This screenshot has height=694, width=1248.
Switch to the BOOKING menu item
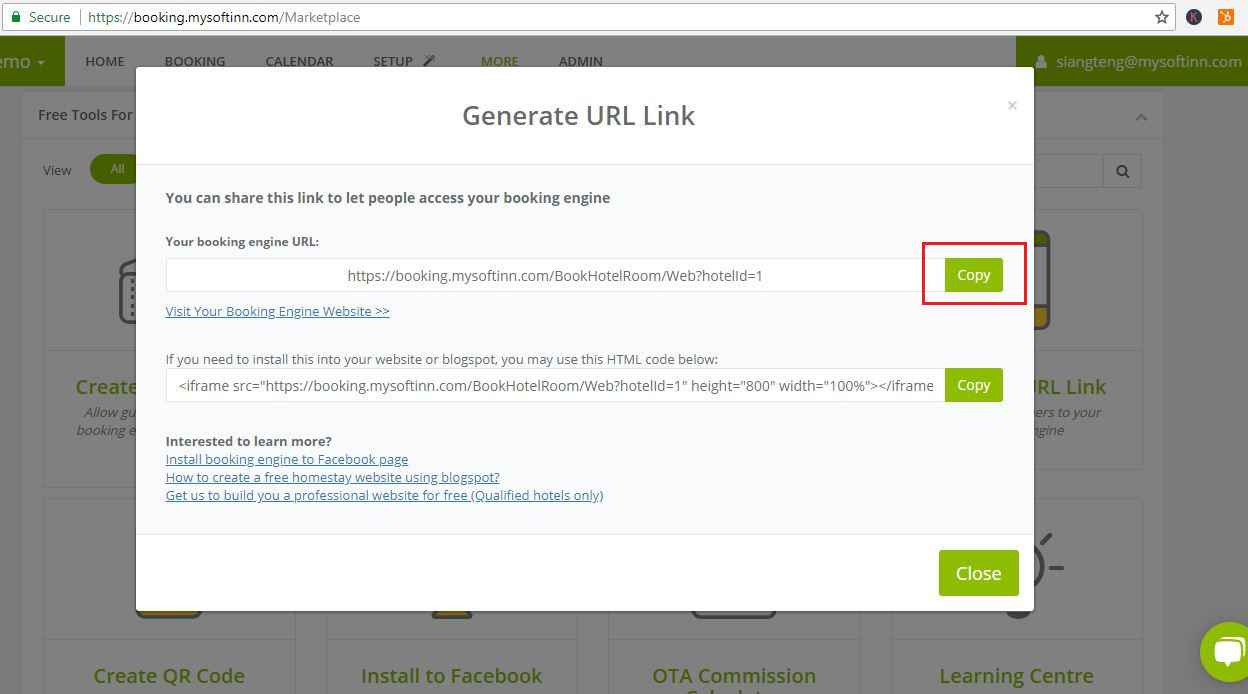[x=194, y=61]
